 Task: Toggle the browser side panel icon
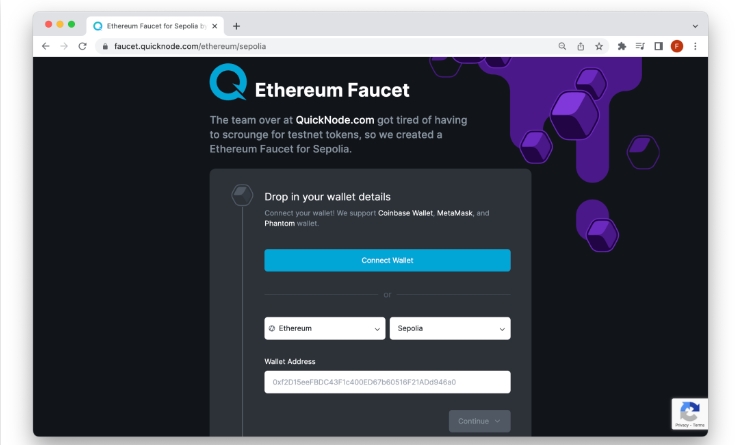click(659, 46)
